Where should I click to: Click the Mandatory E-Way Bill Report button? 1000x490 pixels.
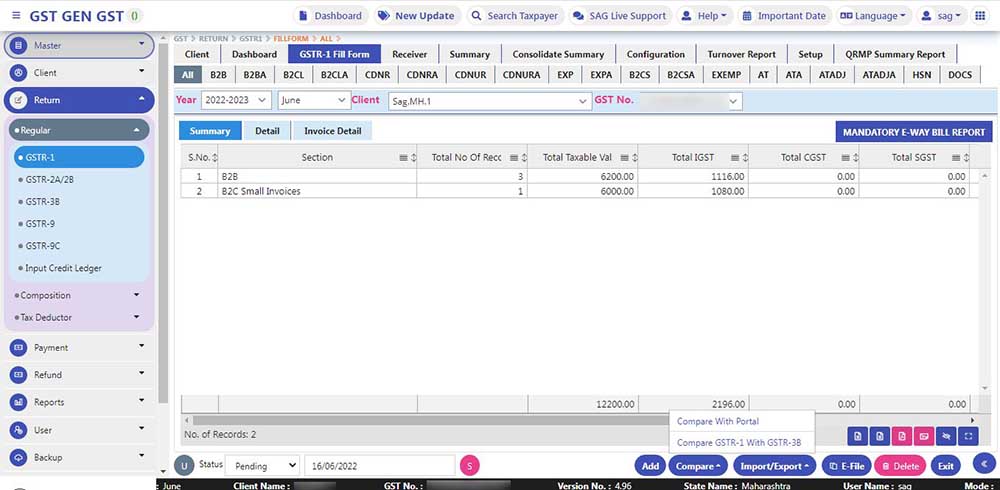click(x=914, y=132)
